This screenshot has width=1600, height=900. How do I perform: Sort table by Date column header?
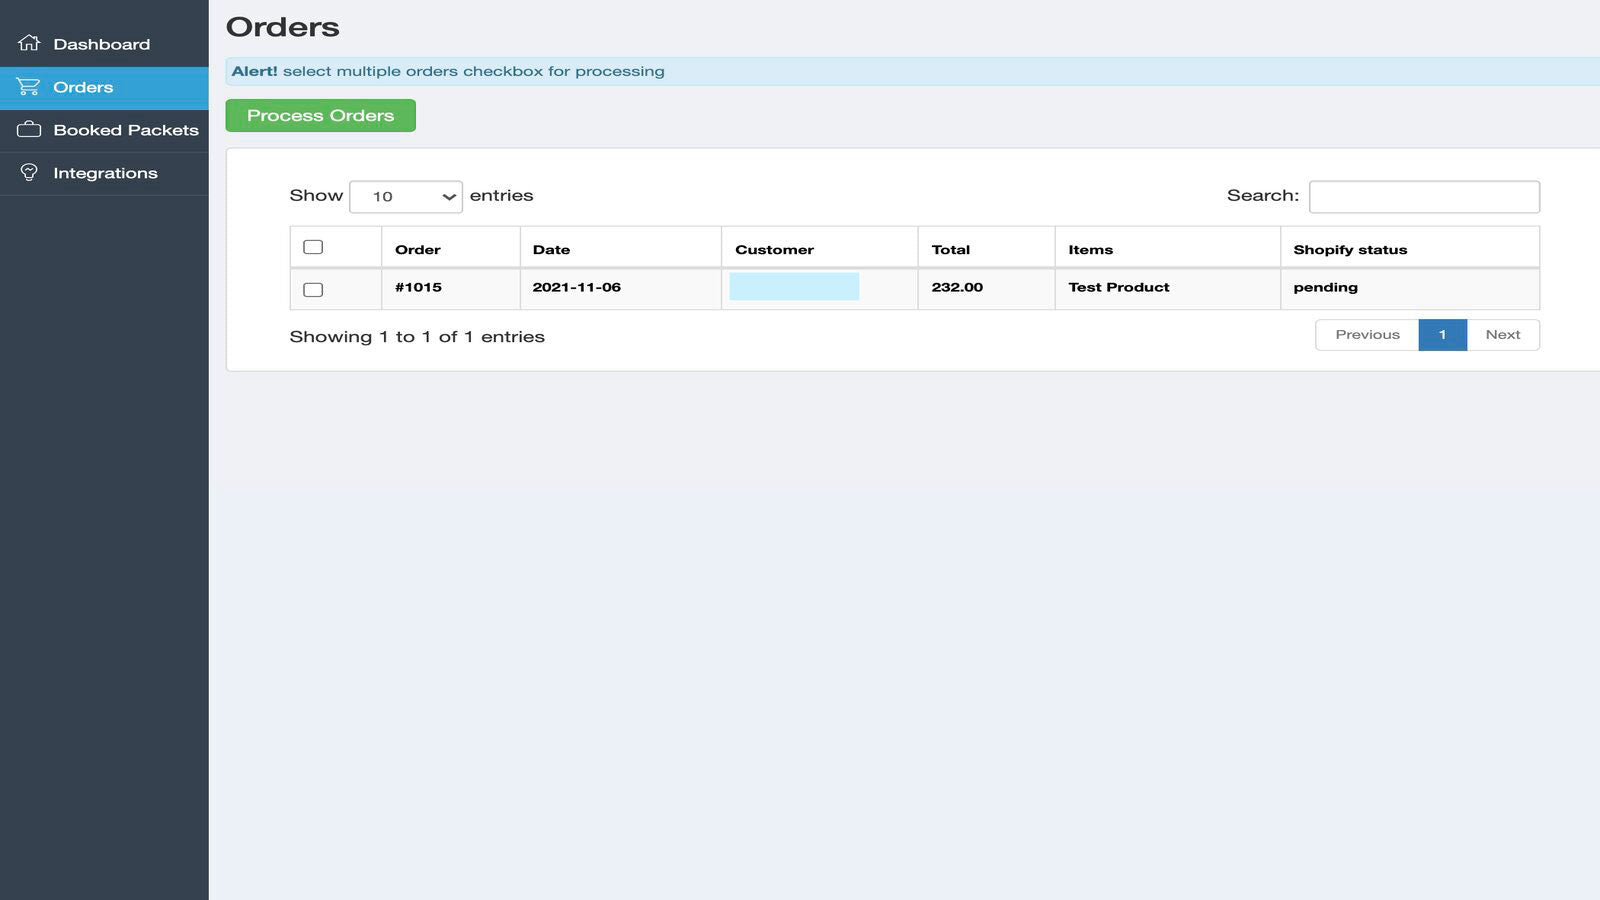(x=551, y=250)
